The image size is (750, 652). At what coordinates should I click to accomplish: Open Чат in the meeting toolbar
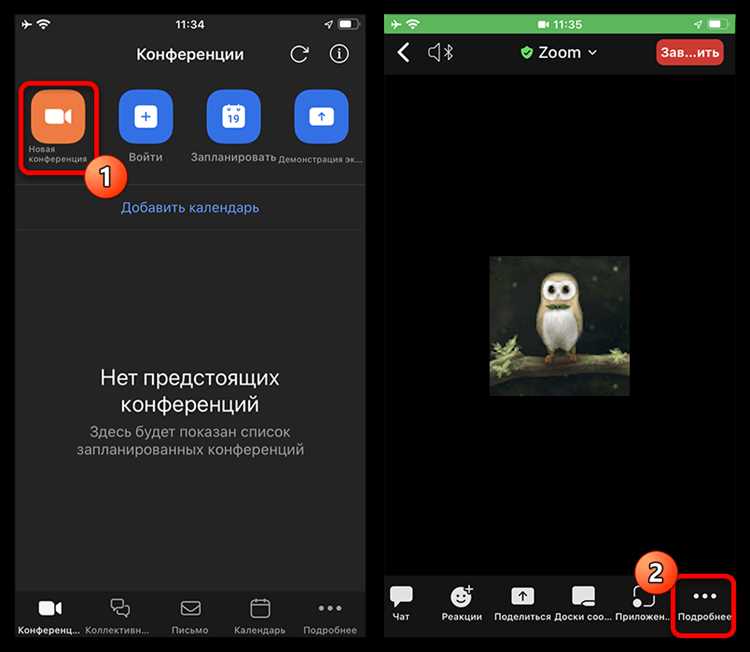(x=401, y=604)
